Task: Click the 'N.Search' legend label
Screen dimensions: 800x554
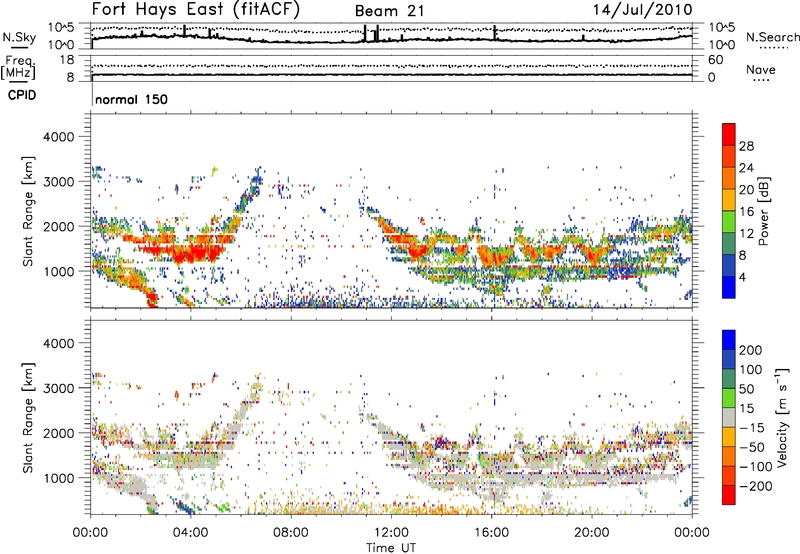Action: 772,37
